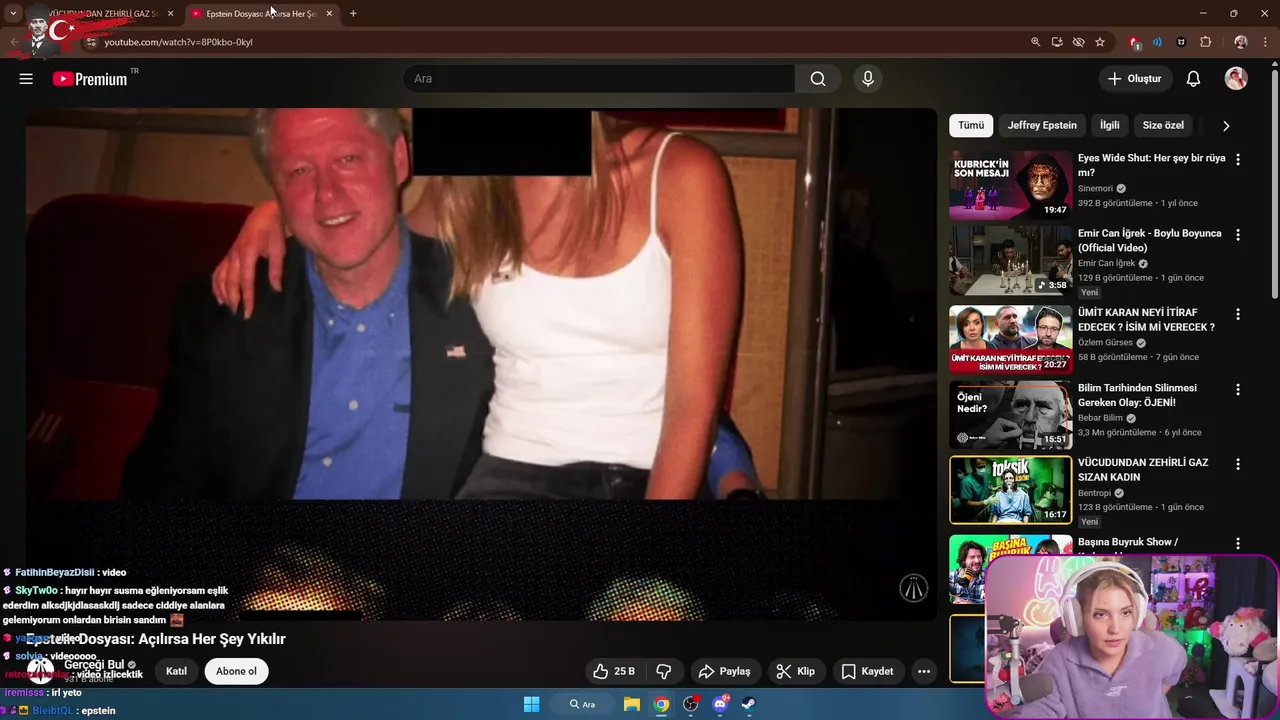The width and height of the screenshot is (1280, 720).
Task: Show more filter chips with right chevron
Action: click(x=1226, y=126)
